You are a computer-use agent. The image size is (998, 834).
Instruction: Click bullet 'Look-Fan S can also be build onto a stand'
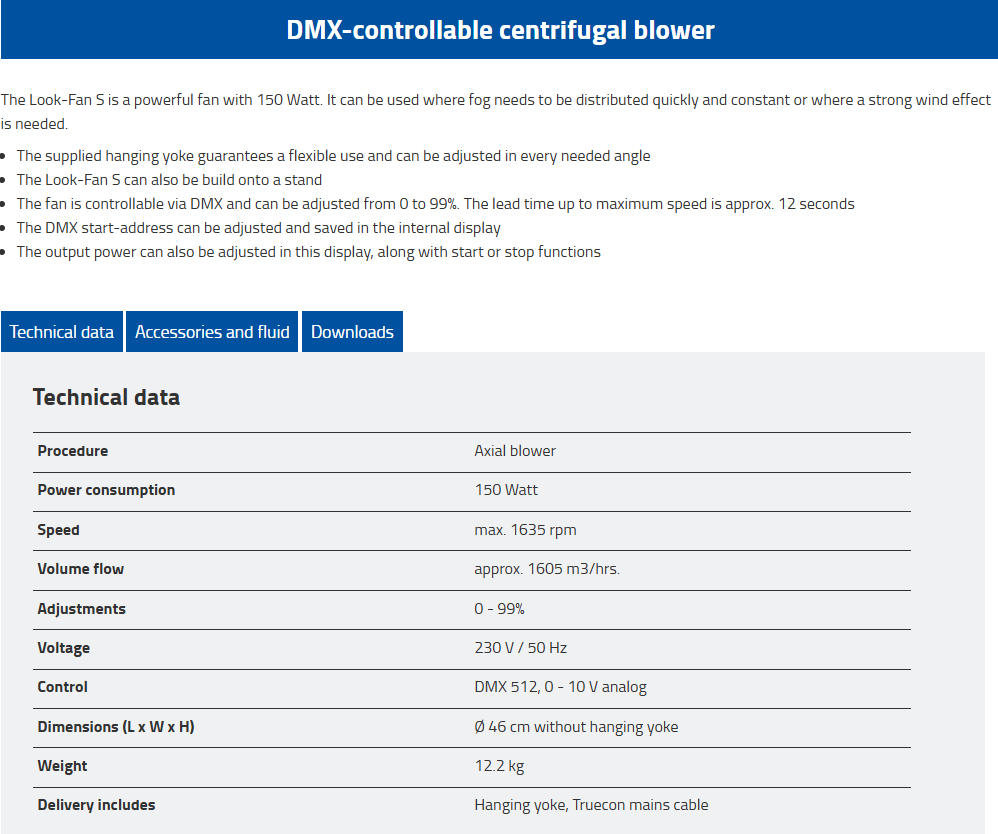(x=169, y=180)
